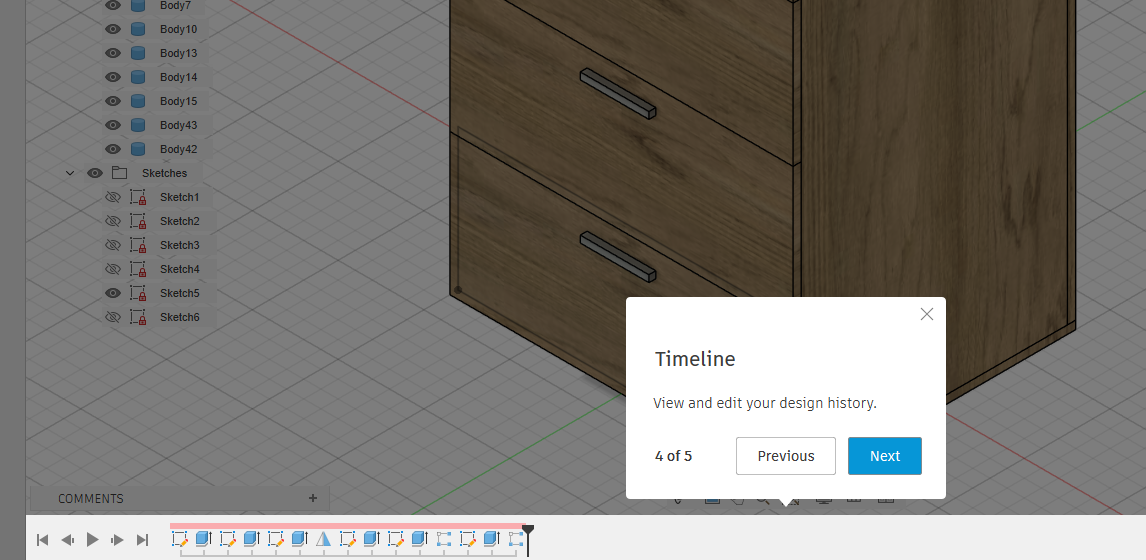Screen dimensions: 1146x560
Task: Click the "4 of 5" step counter text
Action: pos(673,456)
